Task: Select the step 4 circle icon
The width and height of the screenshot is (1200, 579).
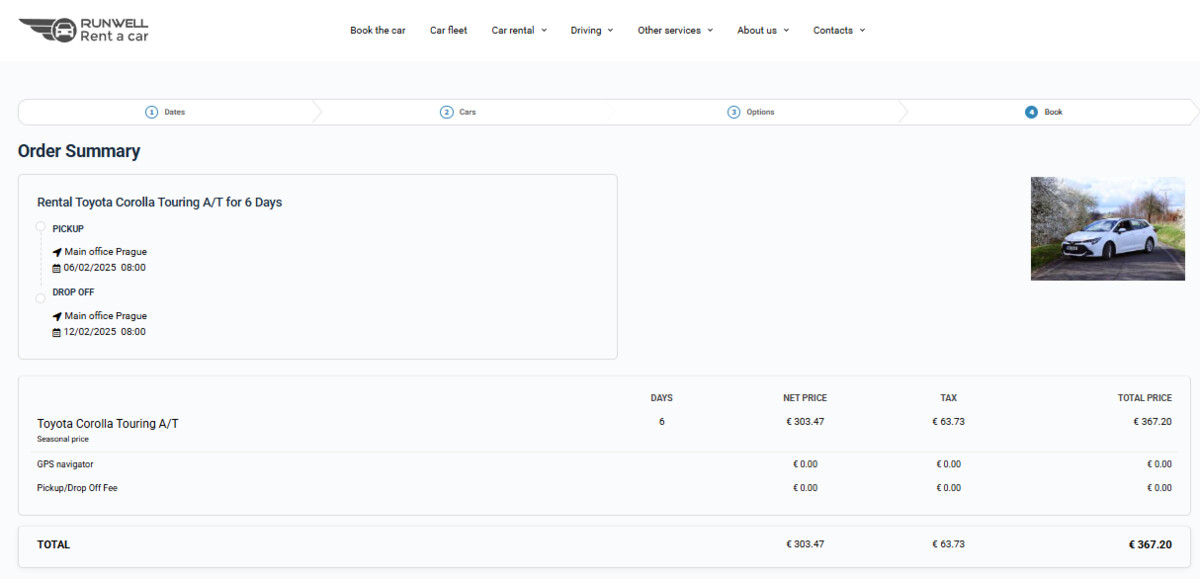Action: tap(1031, 112)
